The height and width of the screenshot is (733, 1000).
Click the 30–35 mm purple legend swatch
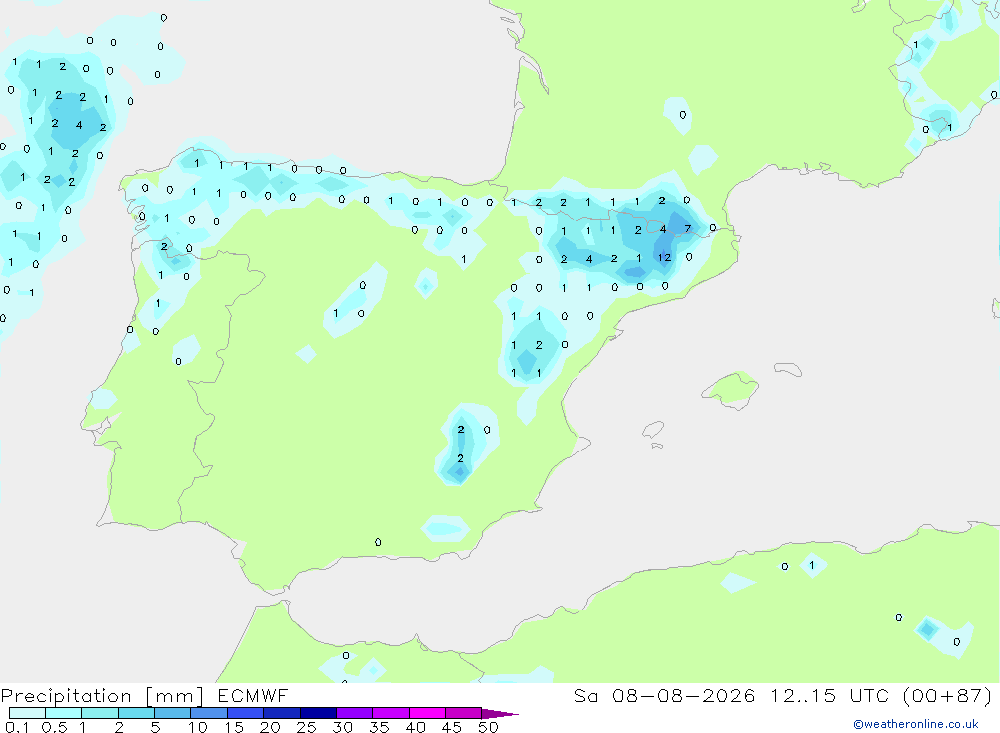coord(355,713)
